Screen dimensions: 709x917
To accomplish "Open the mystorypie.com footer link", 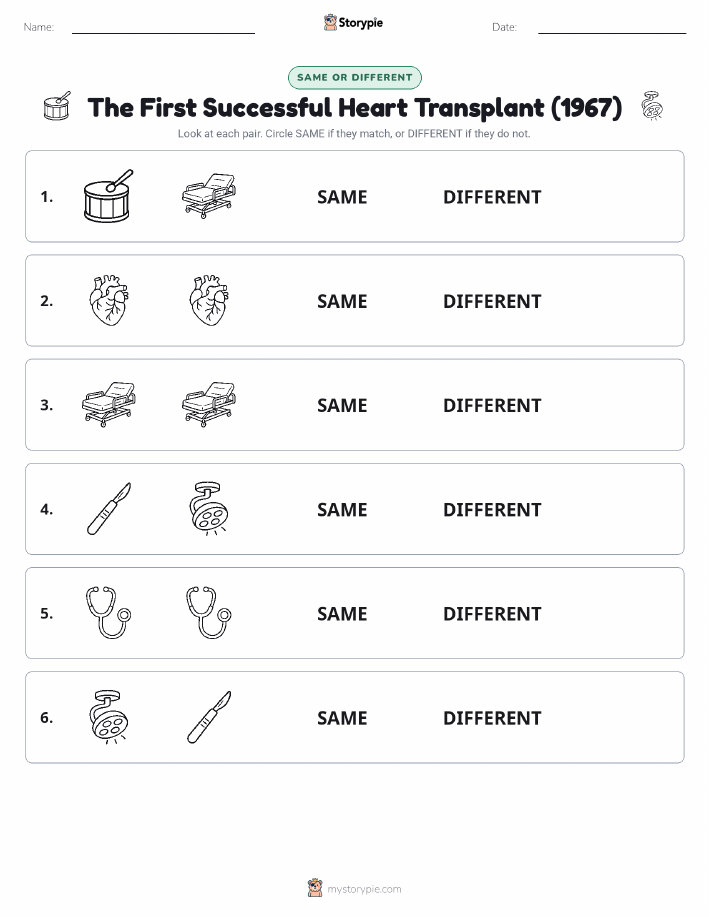I will (364, 889).
